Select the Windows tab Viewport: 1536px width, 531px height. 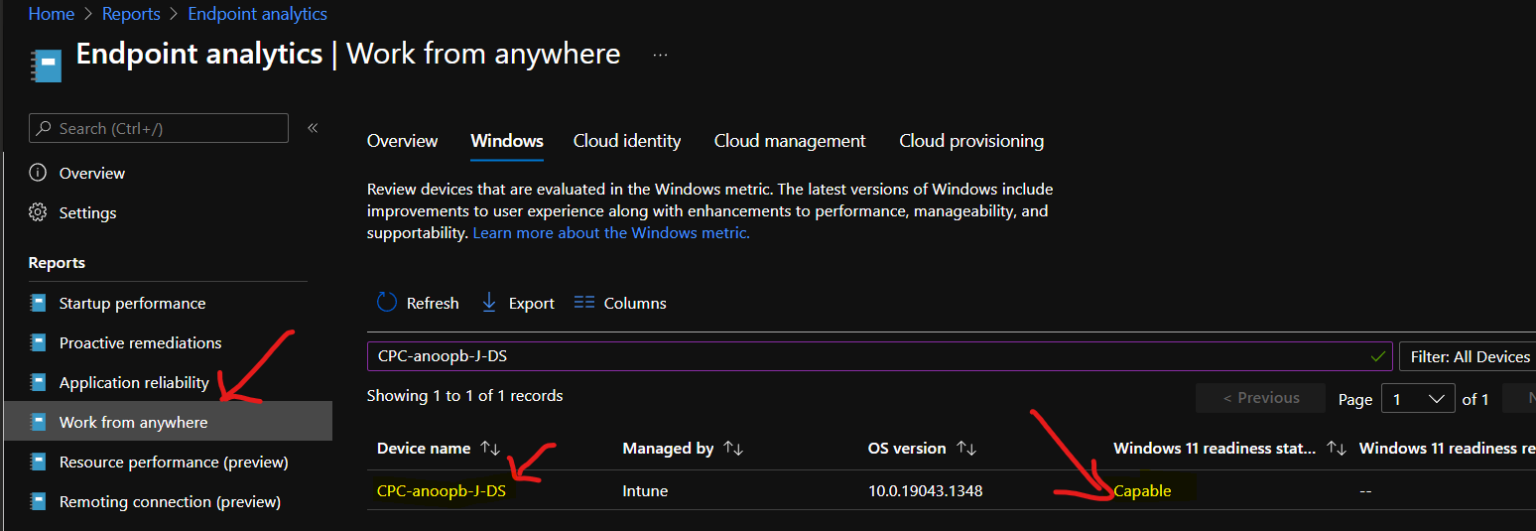point(507,141)
